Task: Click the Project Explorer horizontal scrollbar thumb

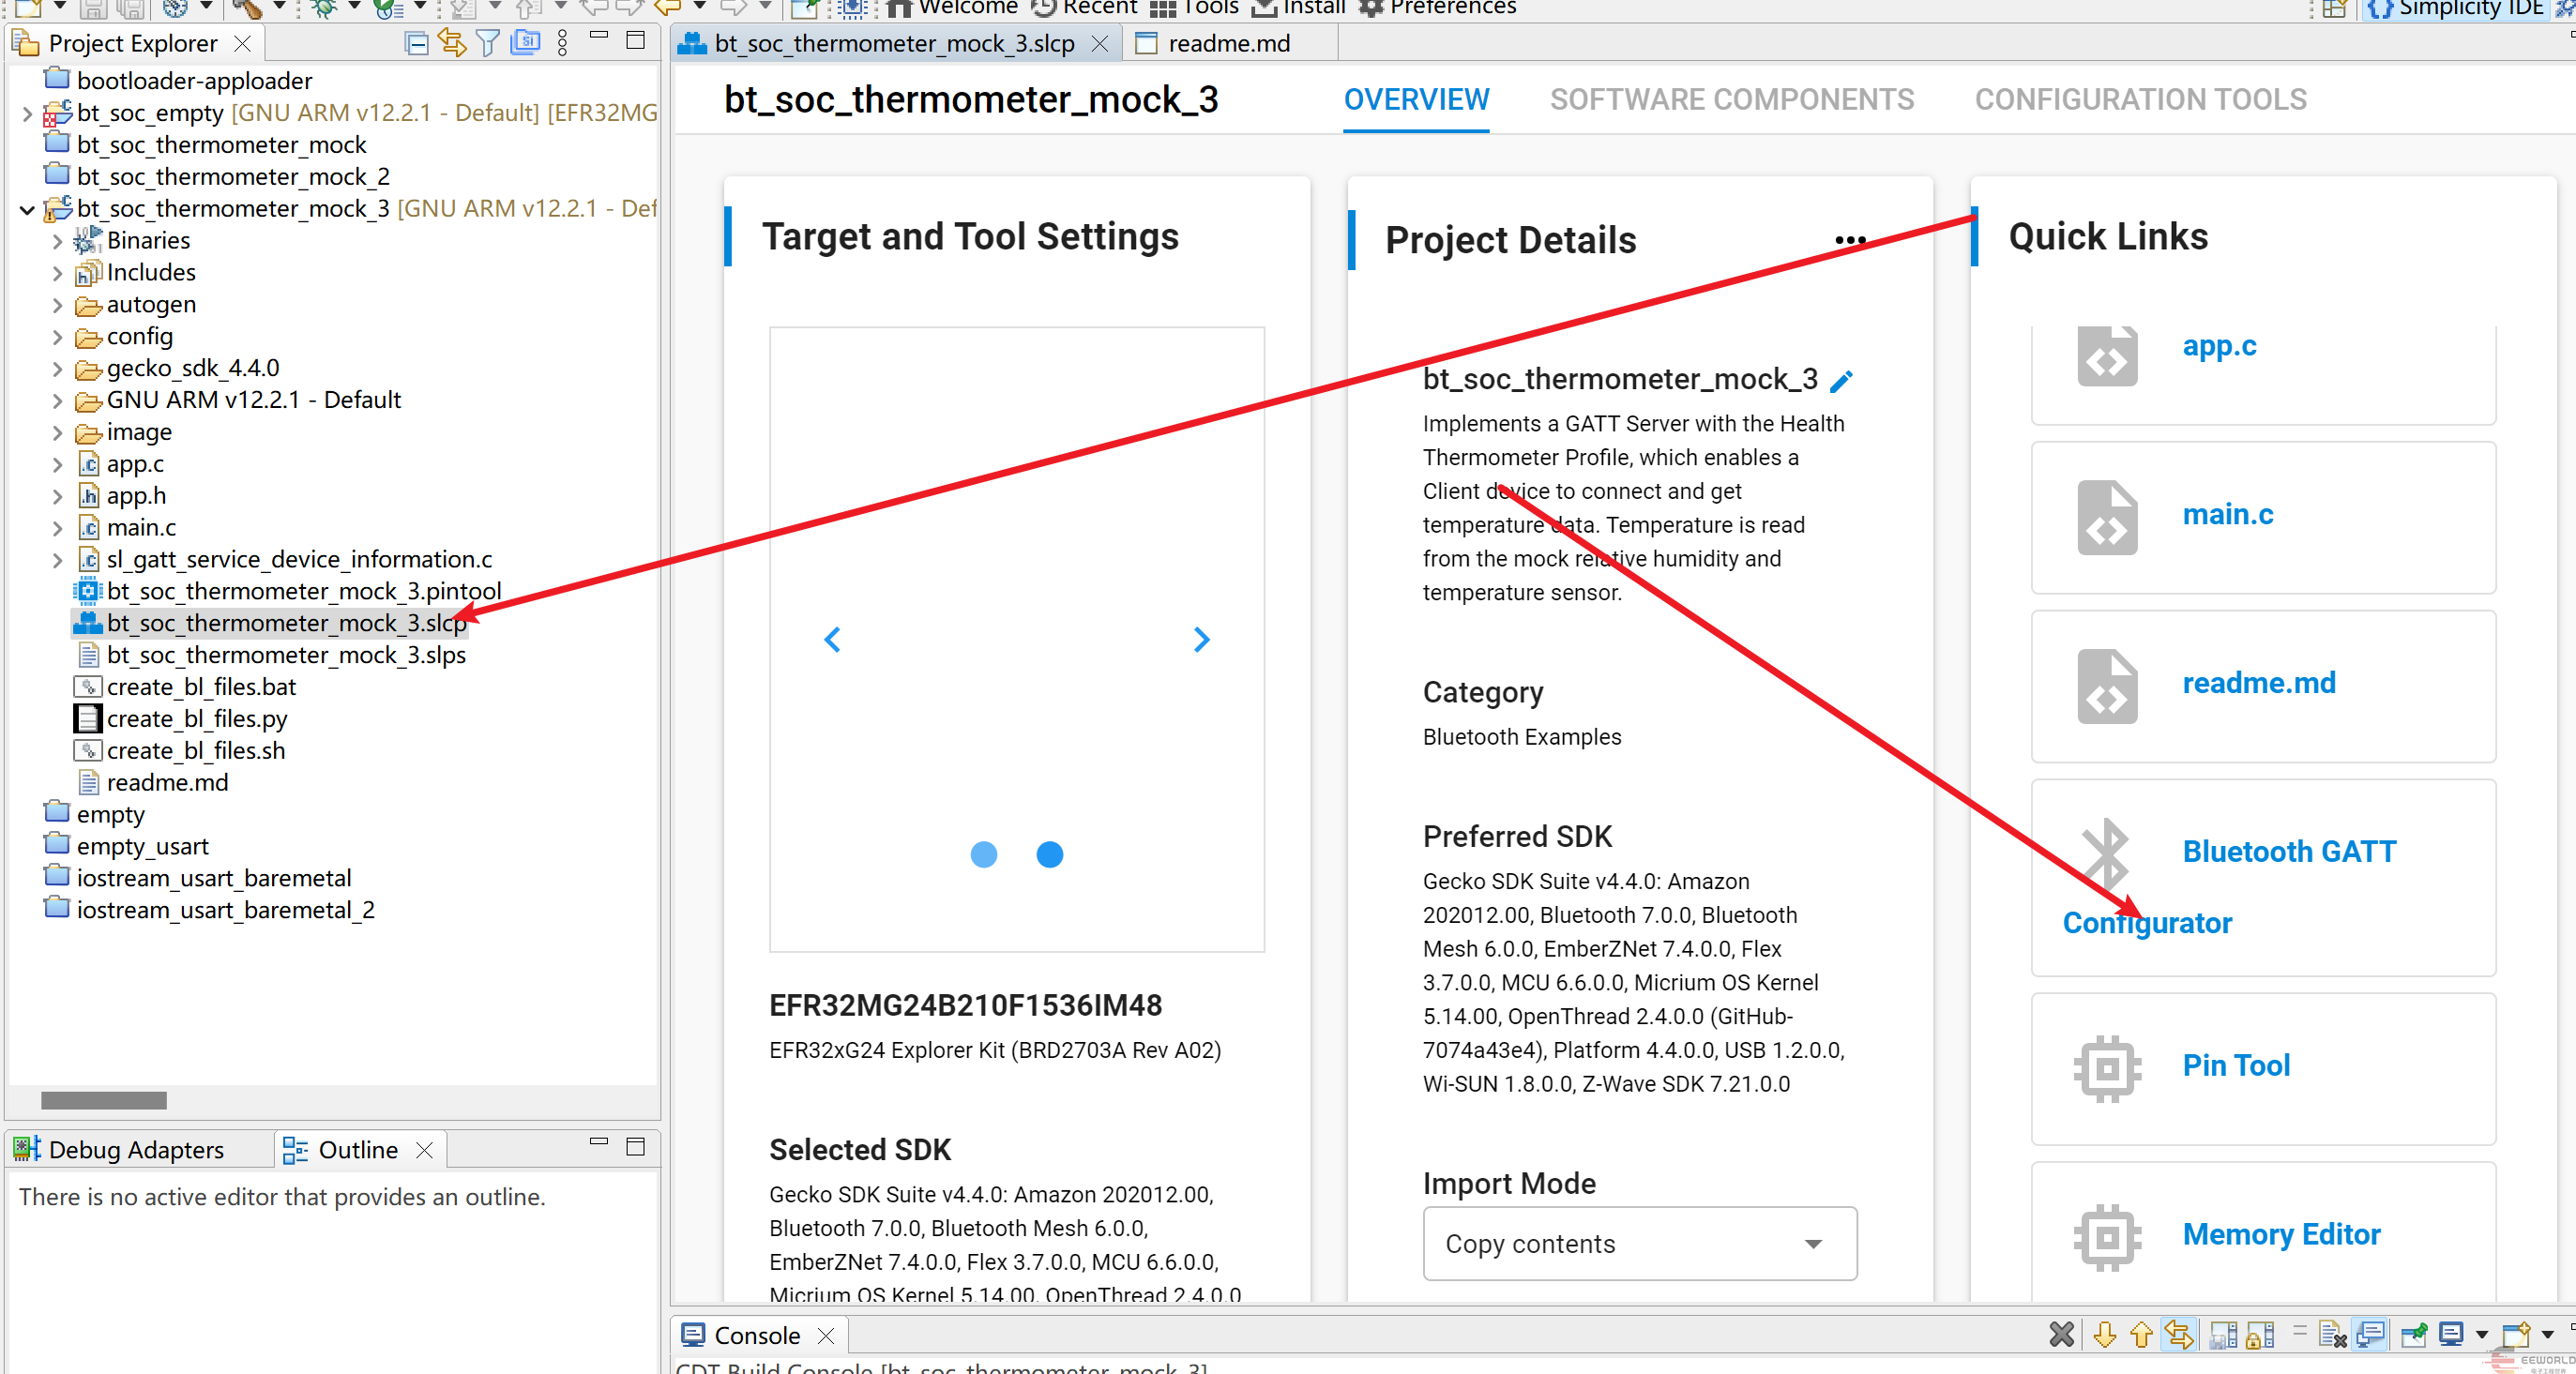Action: [103, 1100]
